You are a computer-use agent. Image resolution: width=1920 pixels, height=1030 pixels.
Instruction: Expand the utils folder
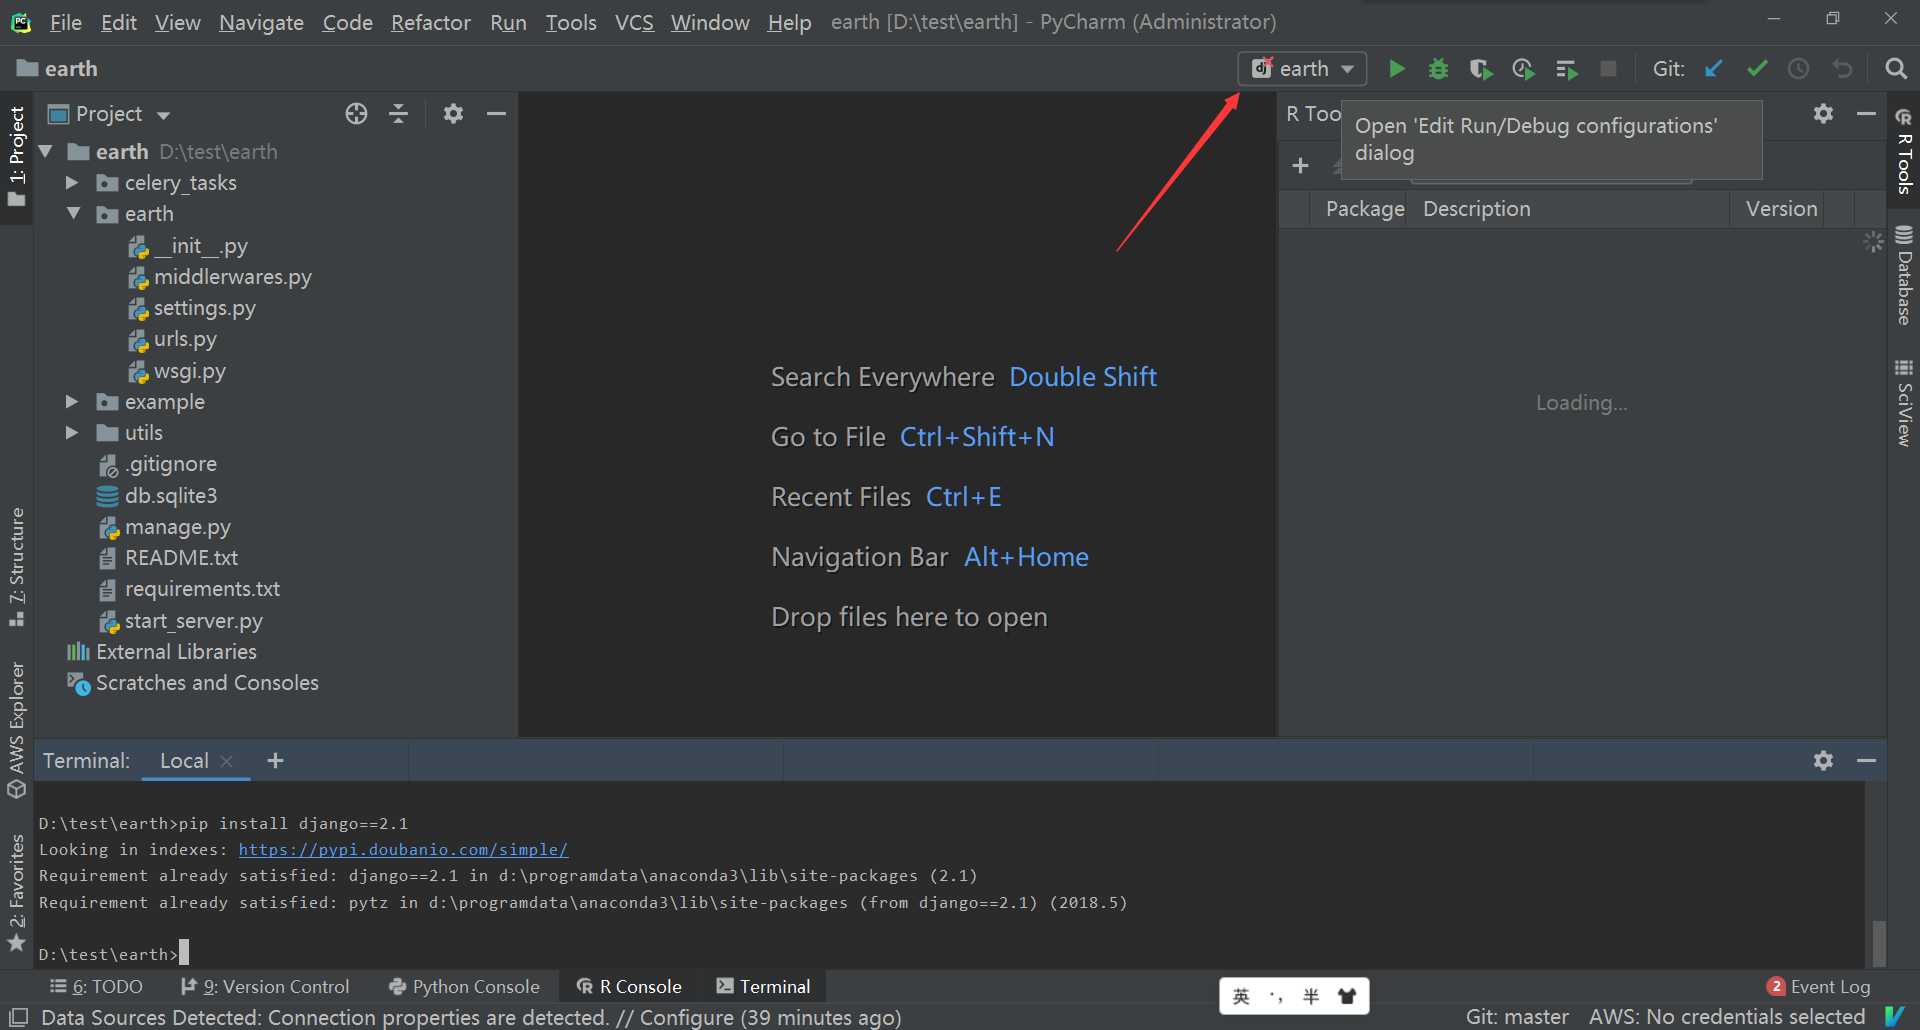pos(72,433)
